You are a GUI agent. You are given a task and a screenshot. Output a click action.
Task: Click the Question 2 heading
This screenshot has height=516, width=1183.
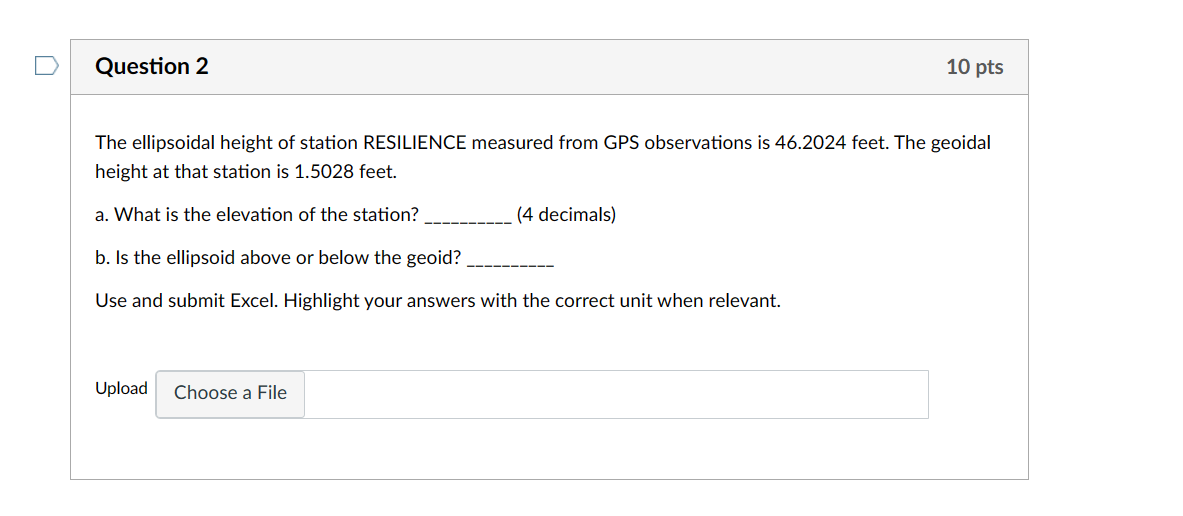pyautogui.click(x=152, y=67)
